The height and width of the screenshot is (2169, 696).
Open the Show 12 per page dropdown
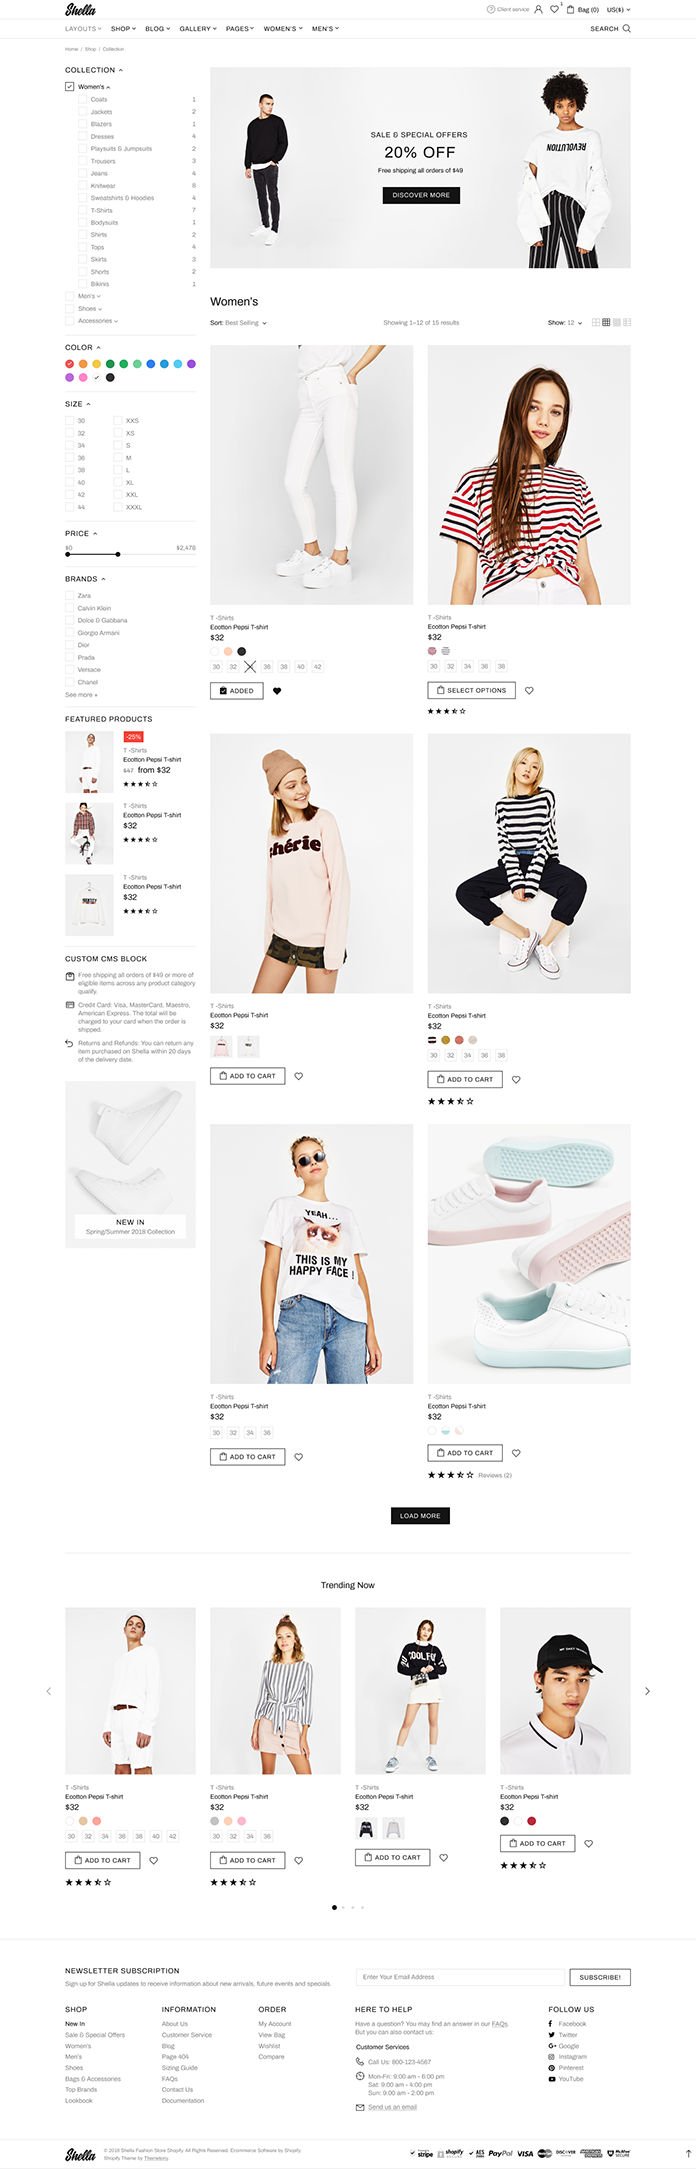(x=565, y=323)
